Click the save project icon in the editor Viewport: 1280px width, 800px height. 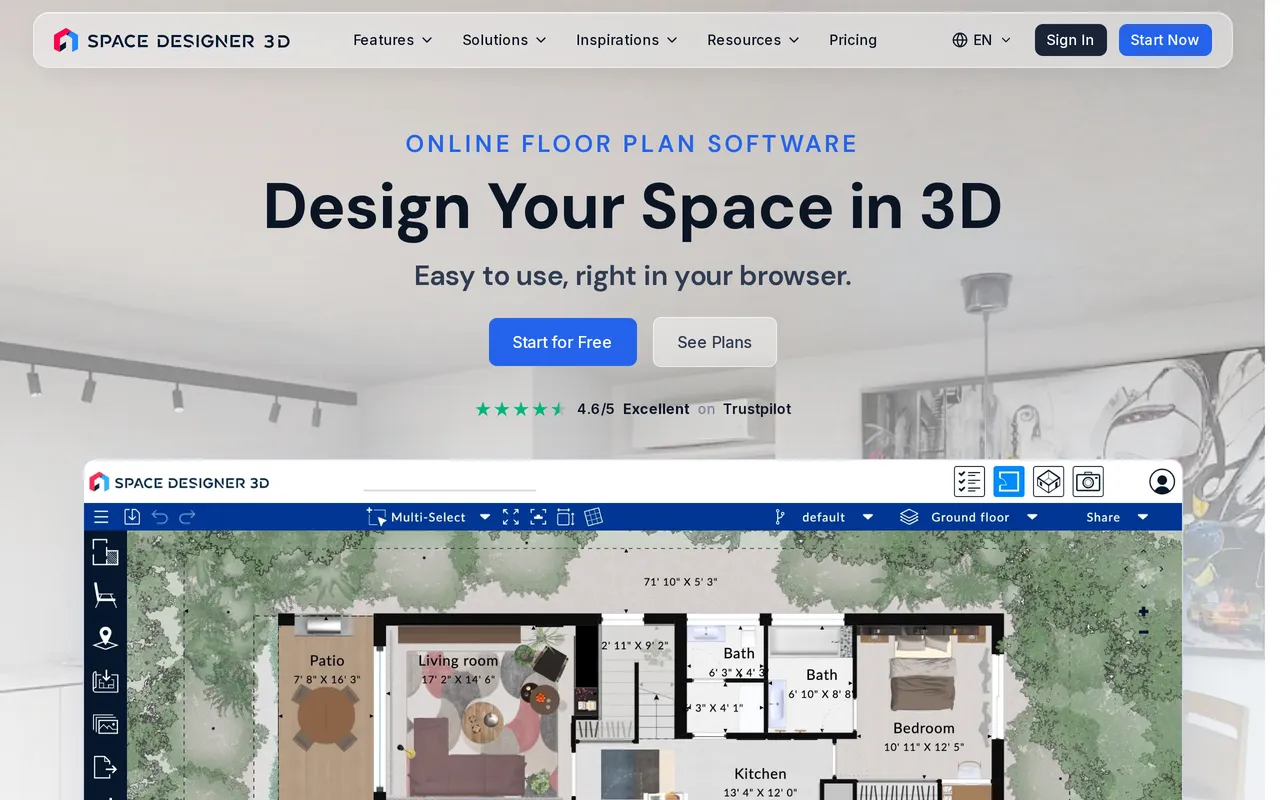click(x=132, y=517)
